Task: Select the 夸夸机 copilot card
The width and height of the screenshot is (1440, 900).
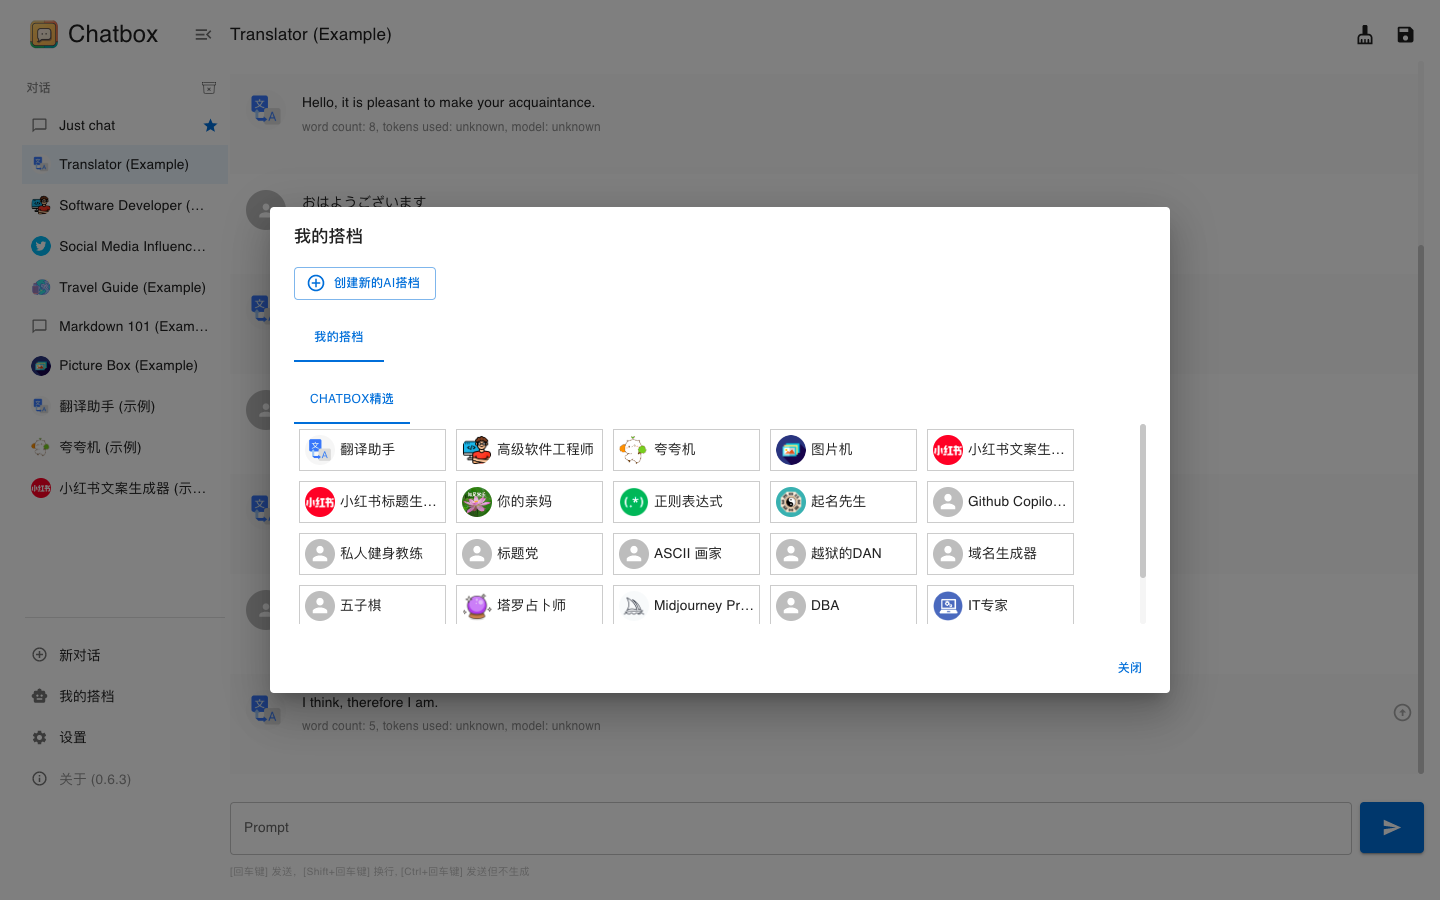Action: pos(686,449)
